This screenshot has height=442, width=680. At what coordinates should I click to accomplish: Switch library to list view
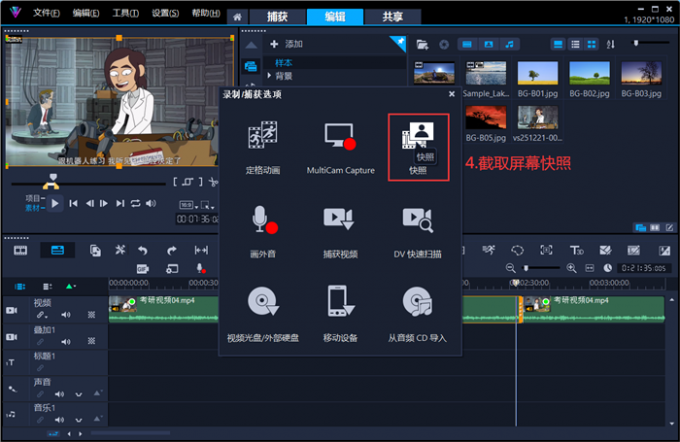pos(575,44)
